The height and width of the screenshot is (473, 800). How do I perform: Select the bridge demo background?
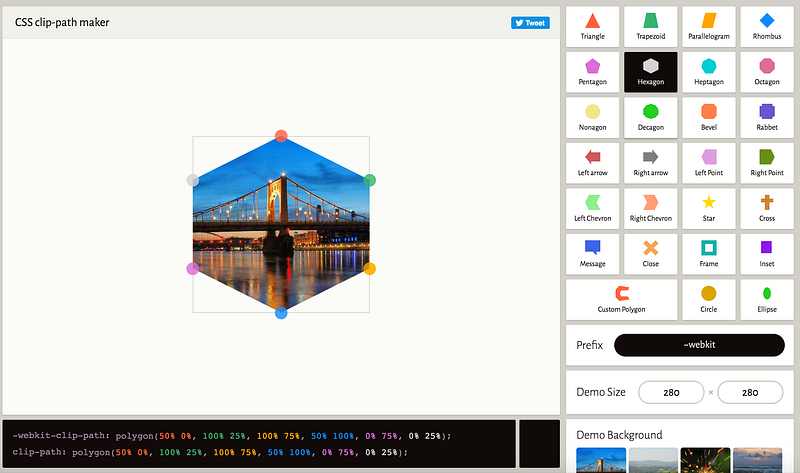click(601, 460)
